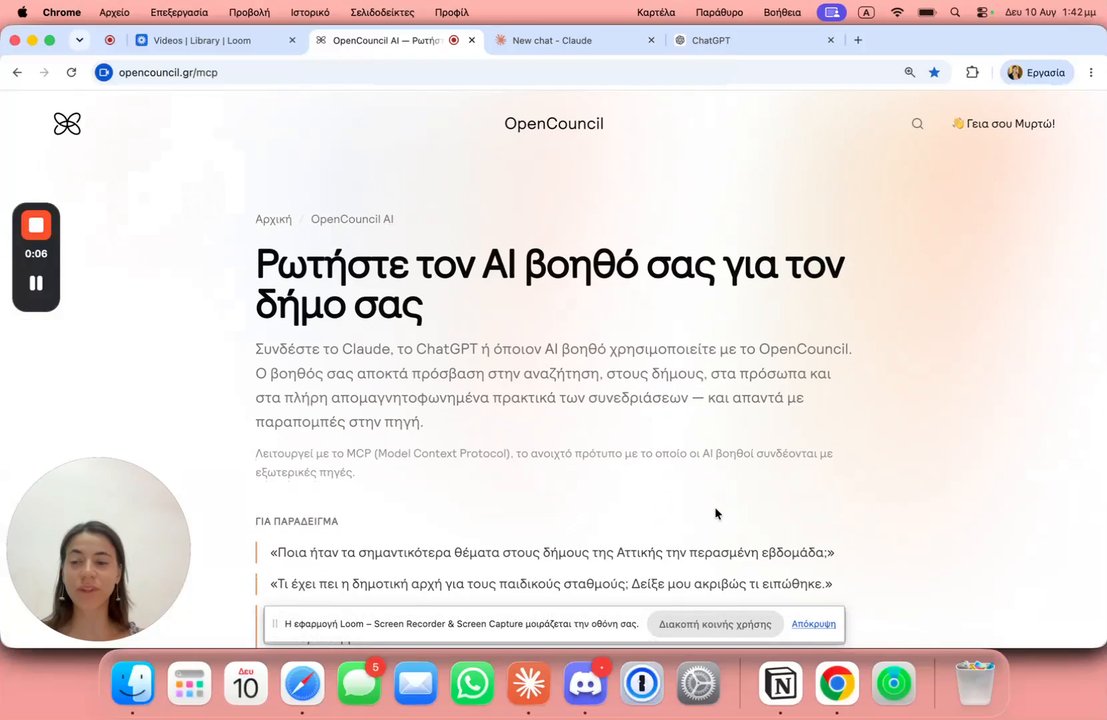
Task: Open the Σελιδοδείκτες menu
Action: (x=382, y=12)
